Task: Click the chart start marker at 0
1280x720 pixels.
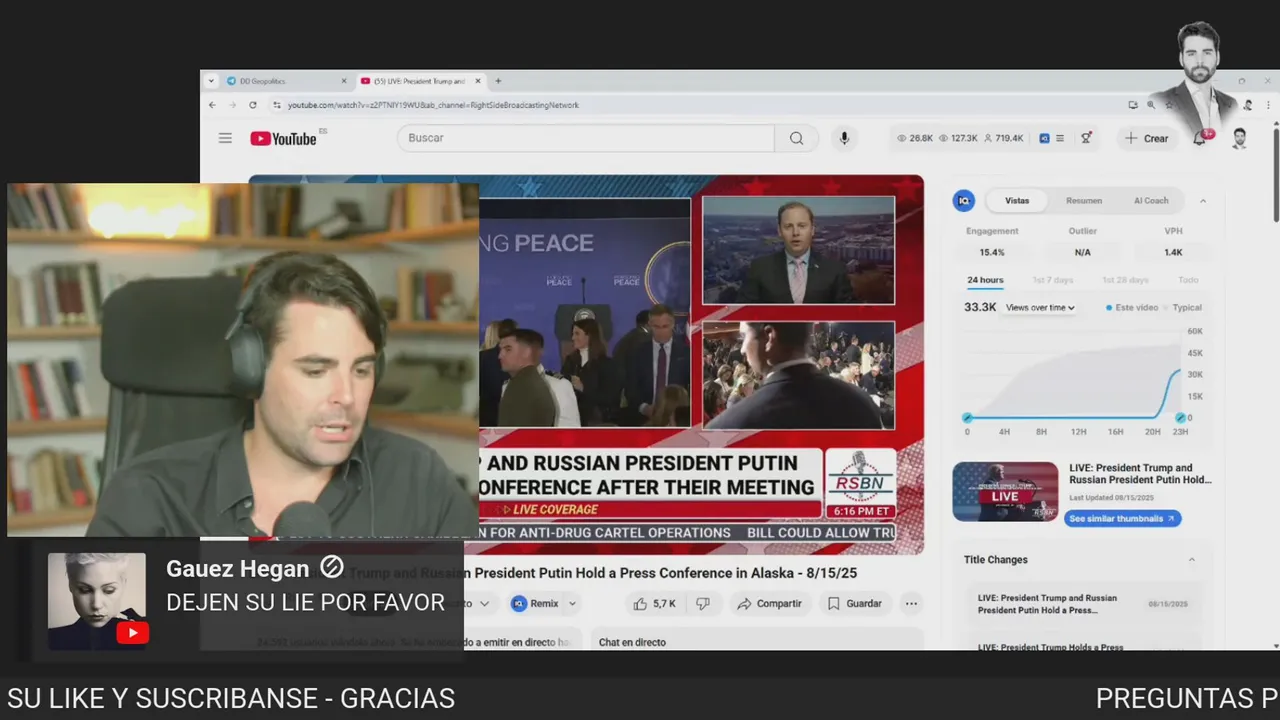Action: (x=967, y=417)
